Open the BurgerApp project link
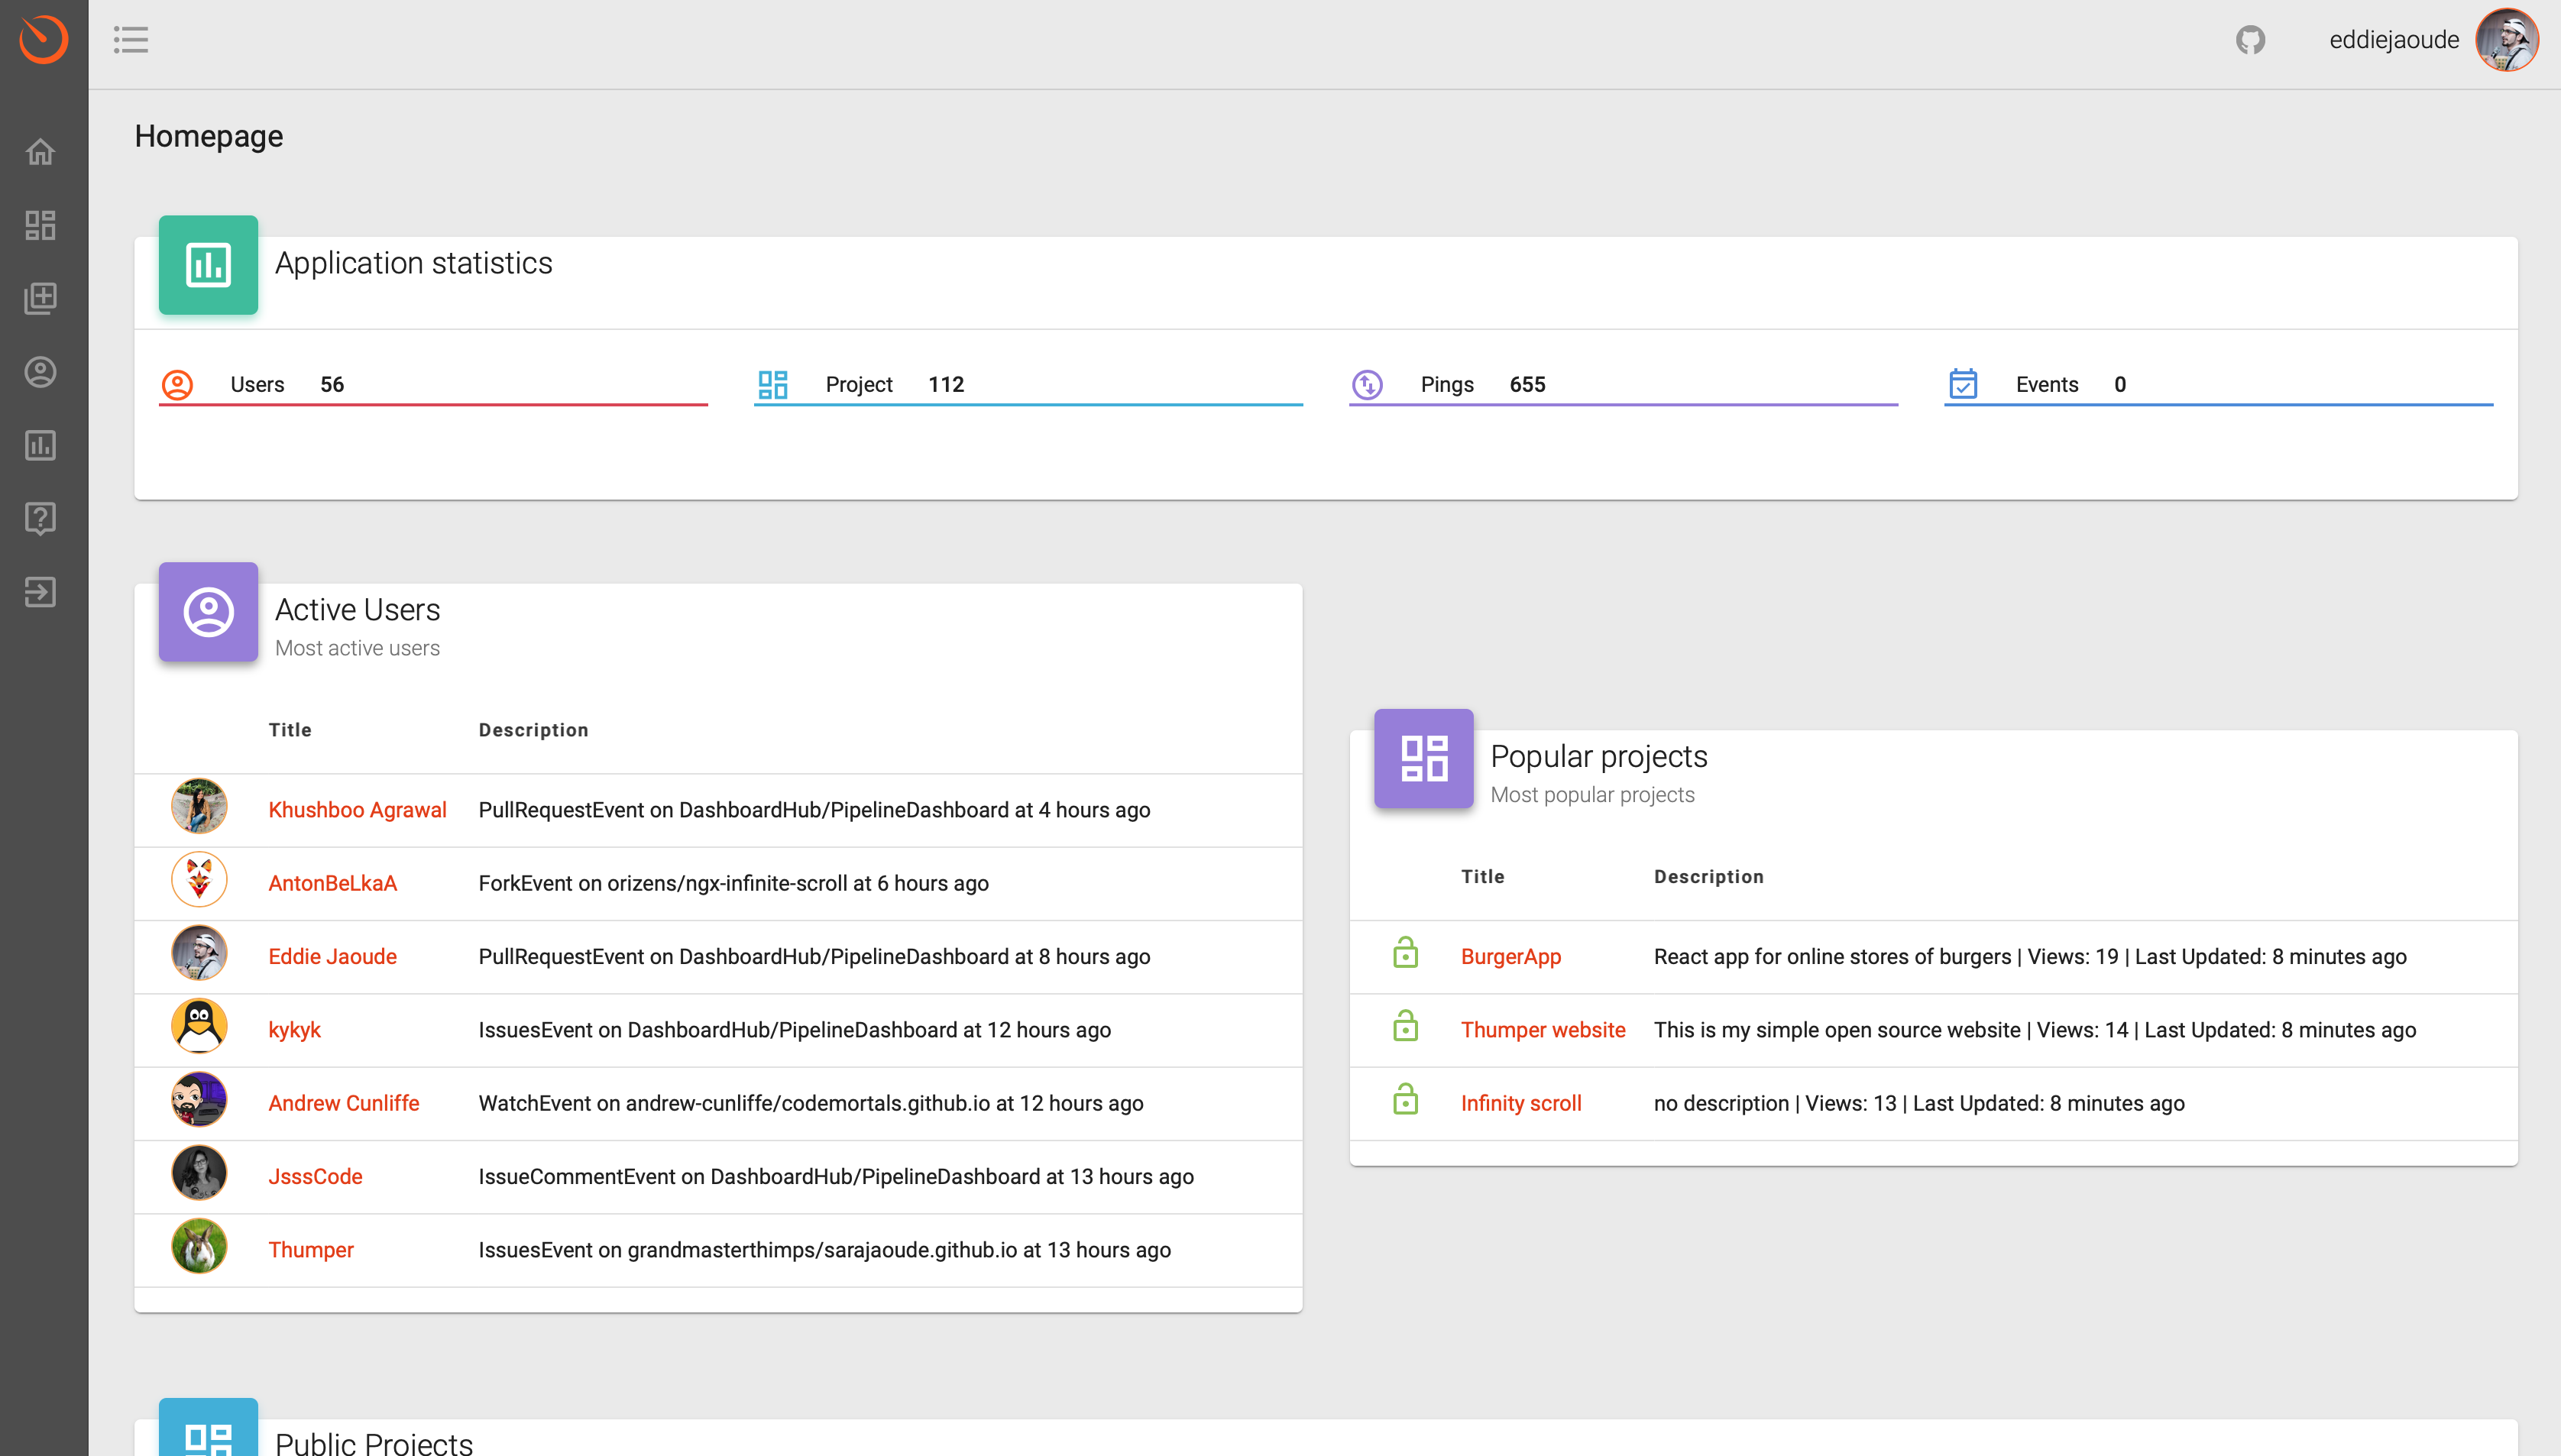Image resolution: width=2561 pixels, height=1456 pixels. [x=1511, y=956]
